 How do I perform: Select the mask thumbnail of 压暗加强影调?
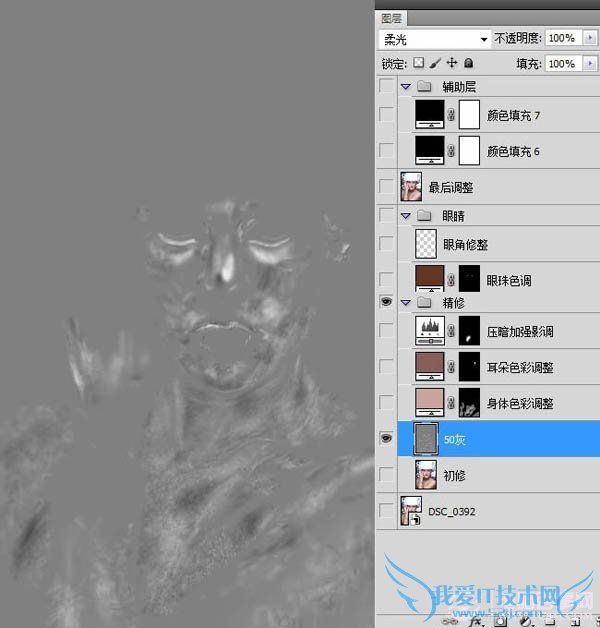click(469, 331)
